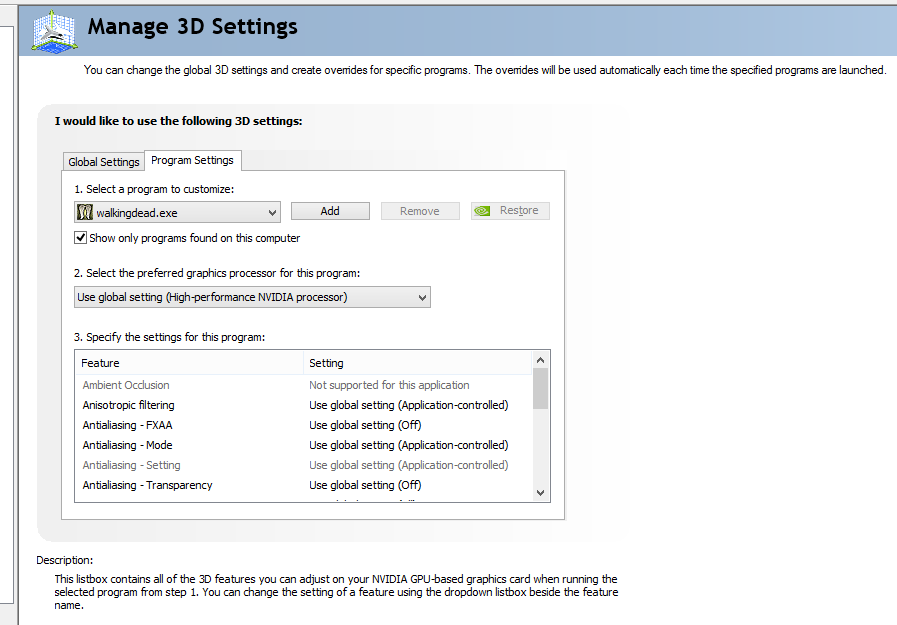The height and width of the screenshot is (625, 897).
Task: Click the NVIDIA logo on the Restore button
Action: pos(482,210)
